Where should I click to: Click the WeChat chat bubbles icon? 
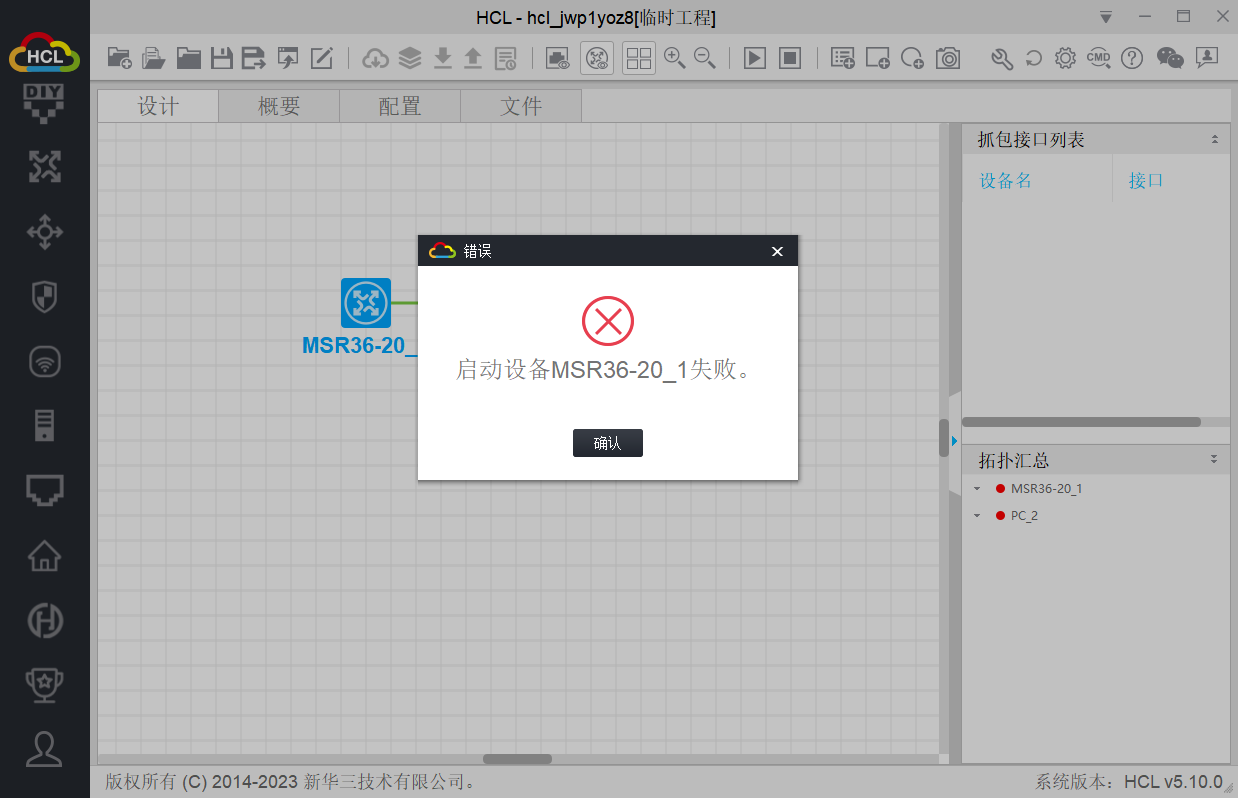click(1170, 58)
